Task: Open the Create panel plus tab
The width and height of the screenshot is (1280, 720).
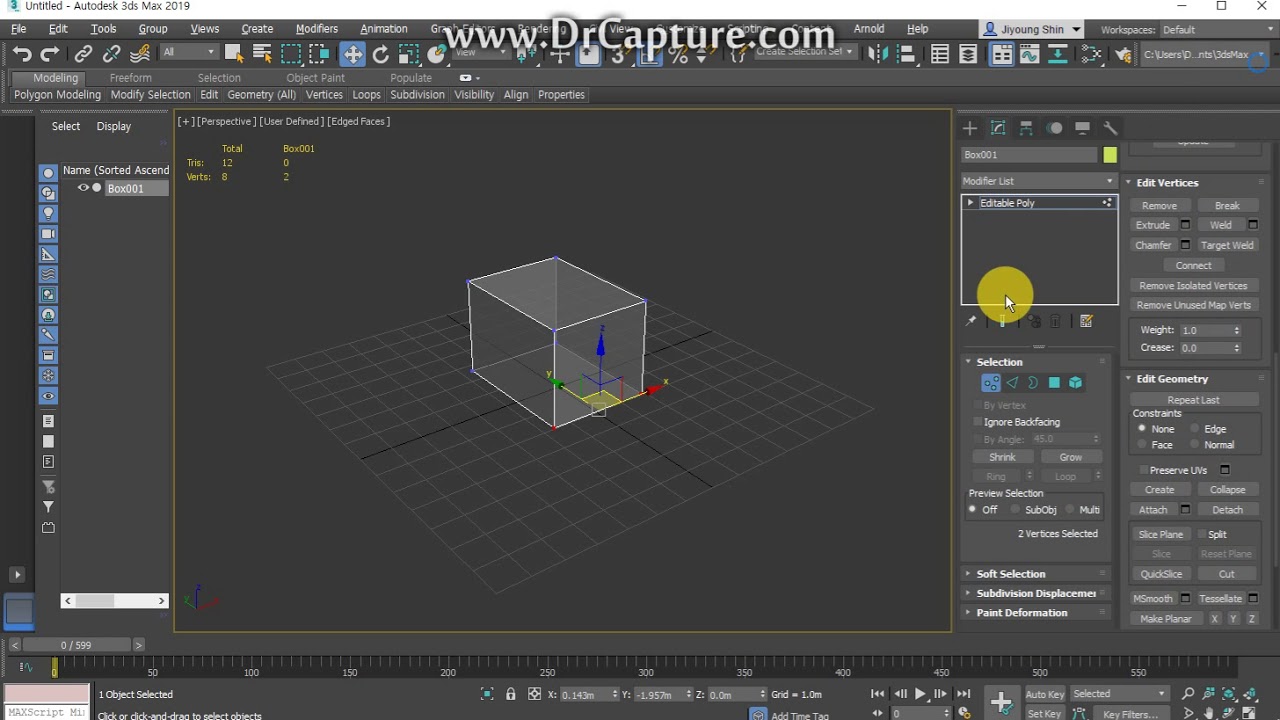Action: point(969,128)
